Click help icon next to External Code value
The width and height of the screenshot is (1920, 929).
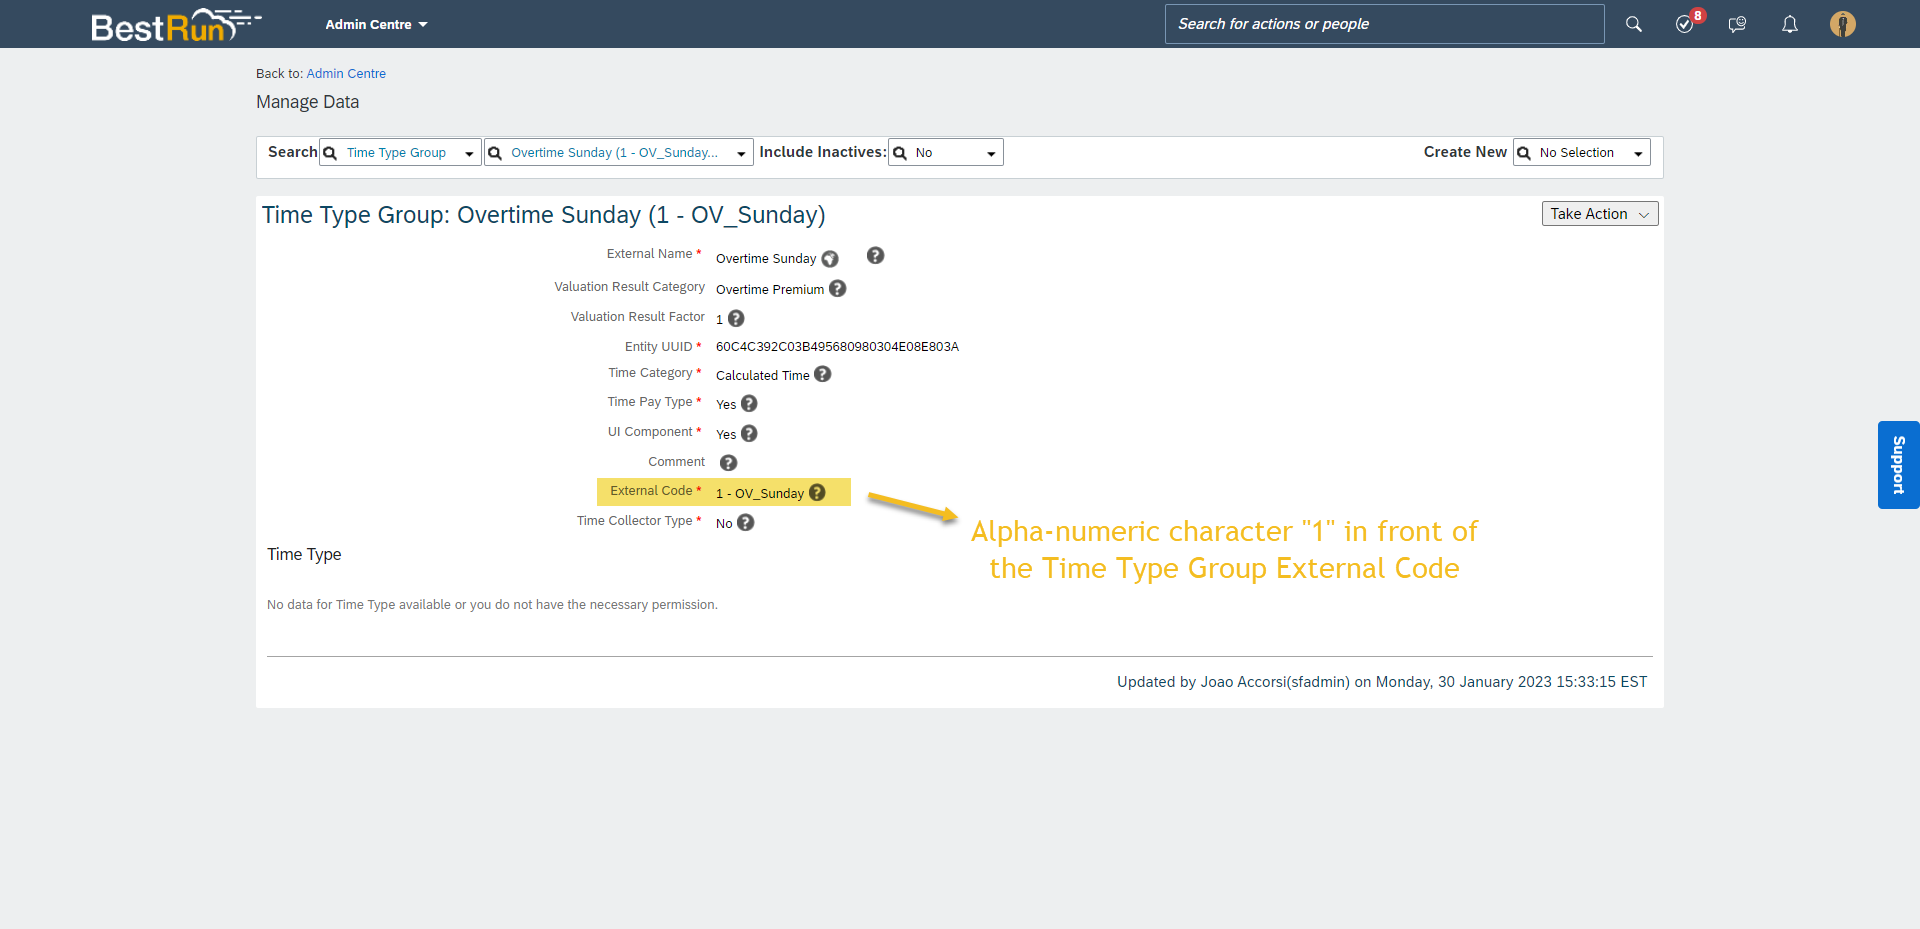tap(817, 493)
